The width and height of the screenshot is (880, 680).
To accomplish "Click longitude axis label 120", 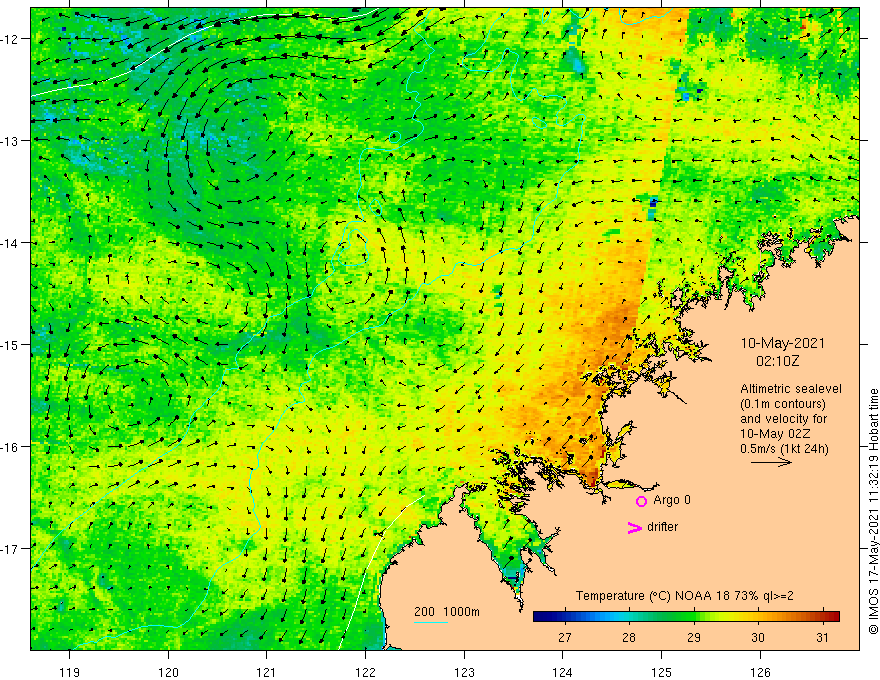I will [168, 672].
